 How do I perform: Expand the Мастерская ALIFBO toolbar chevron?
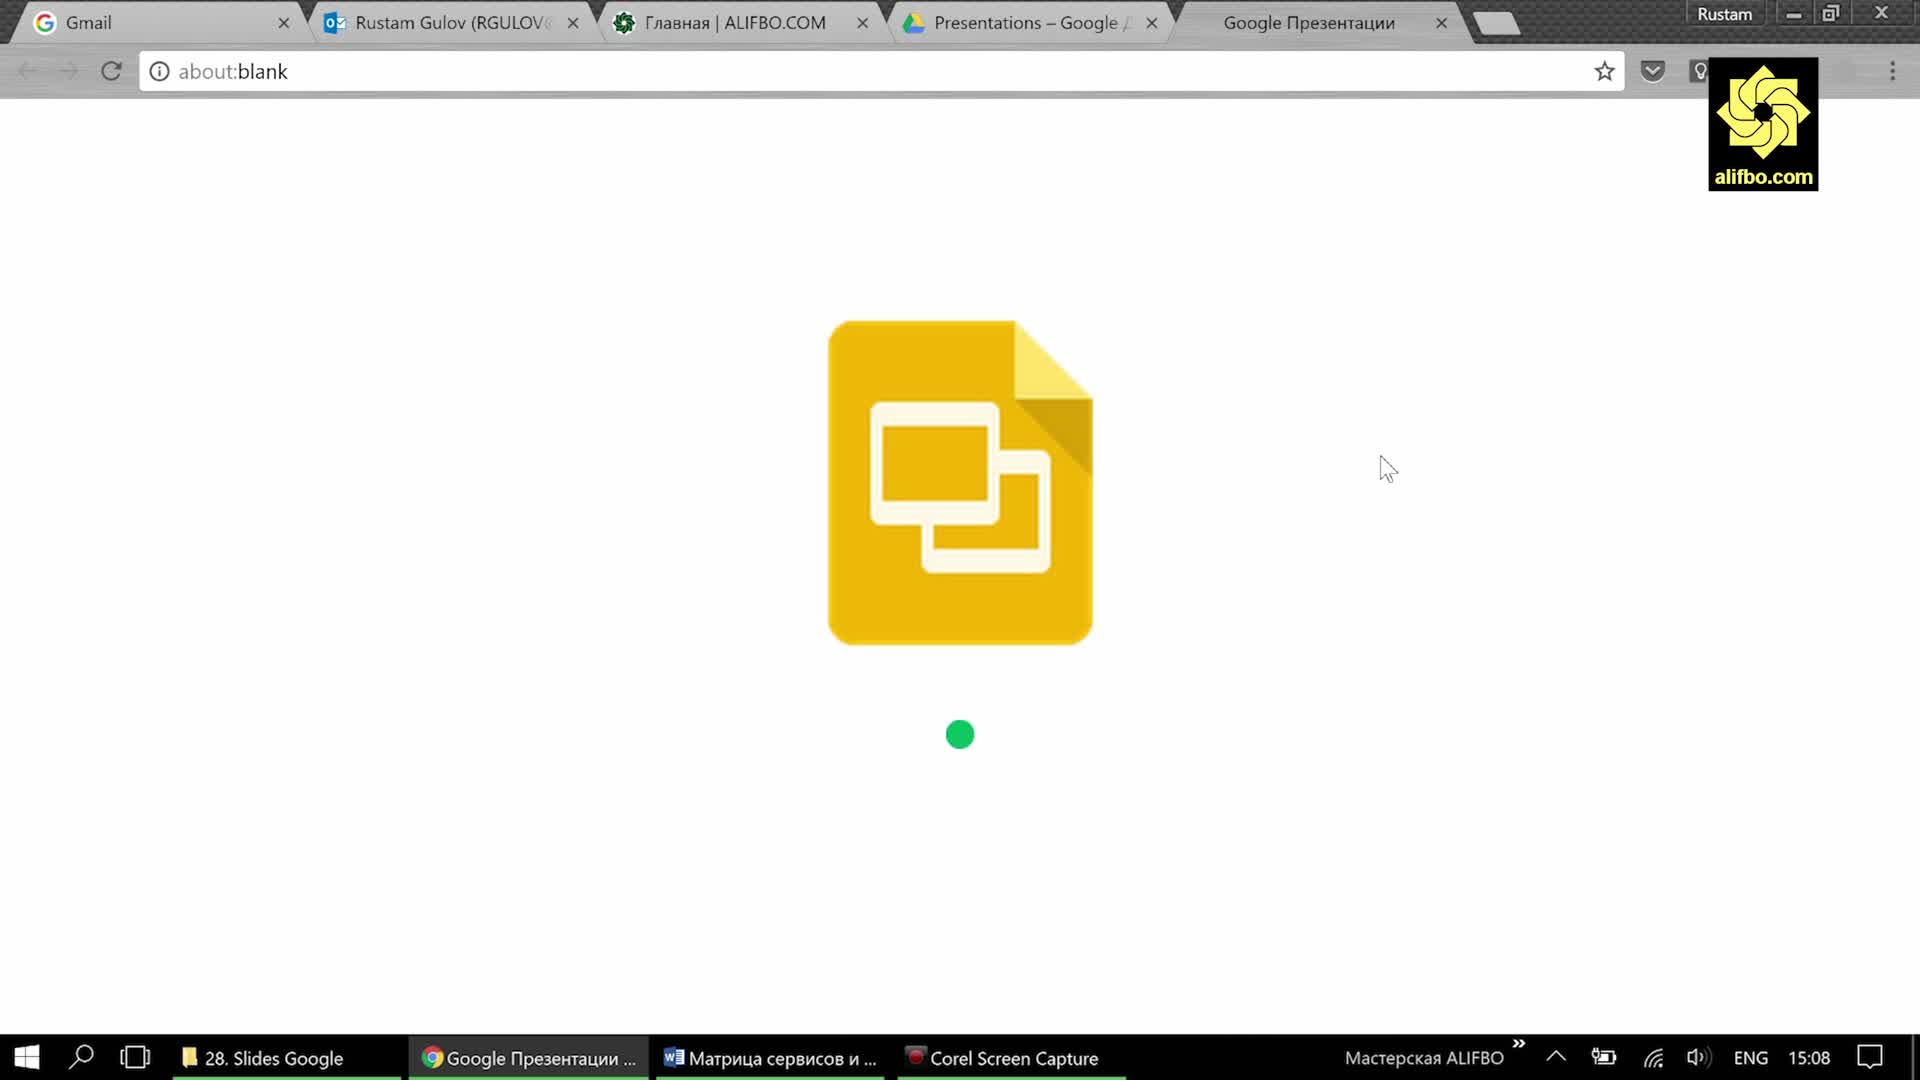point(1519,1044)
